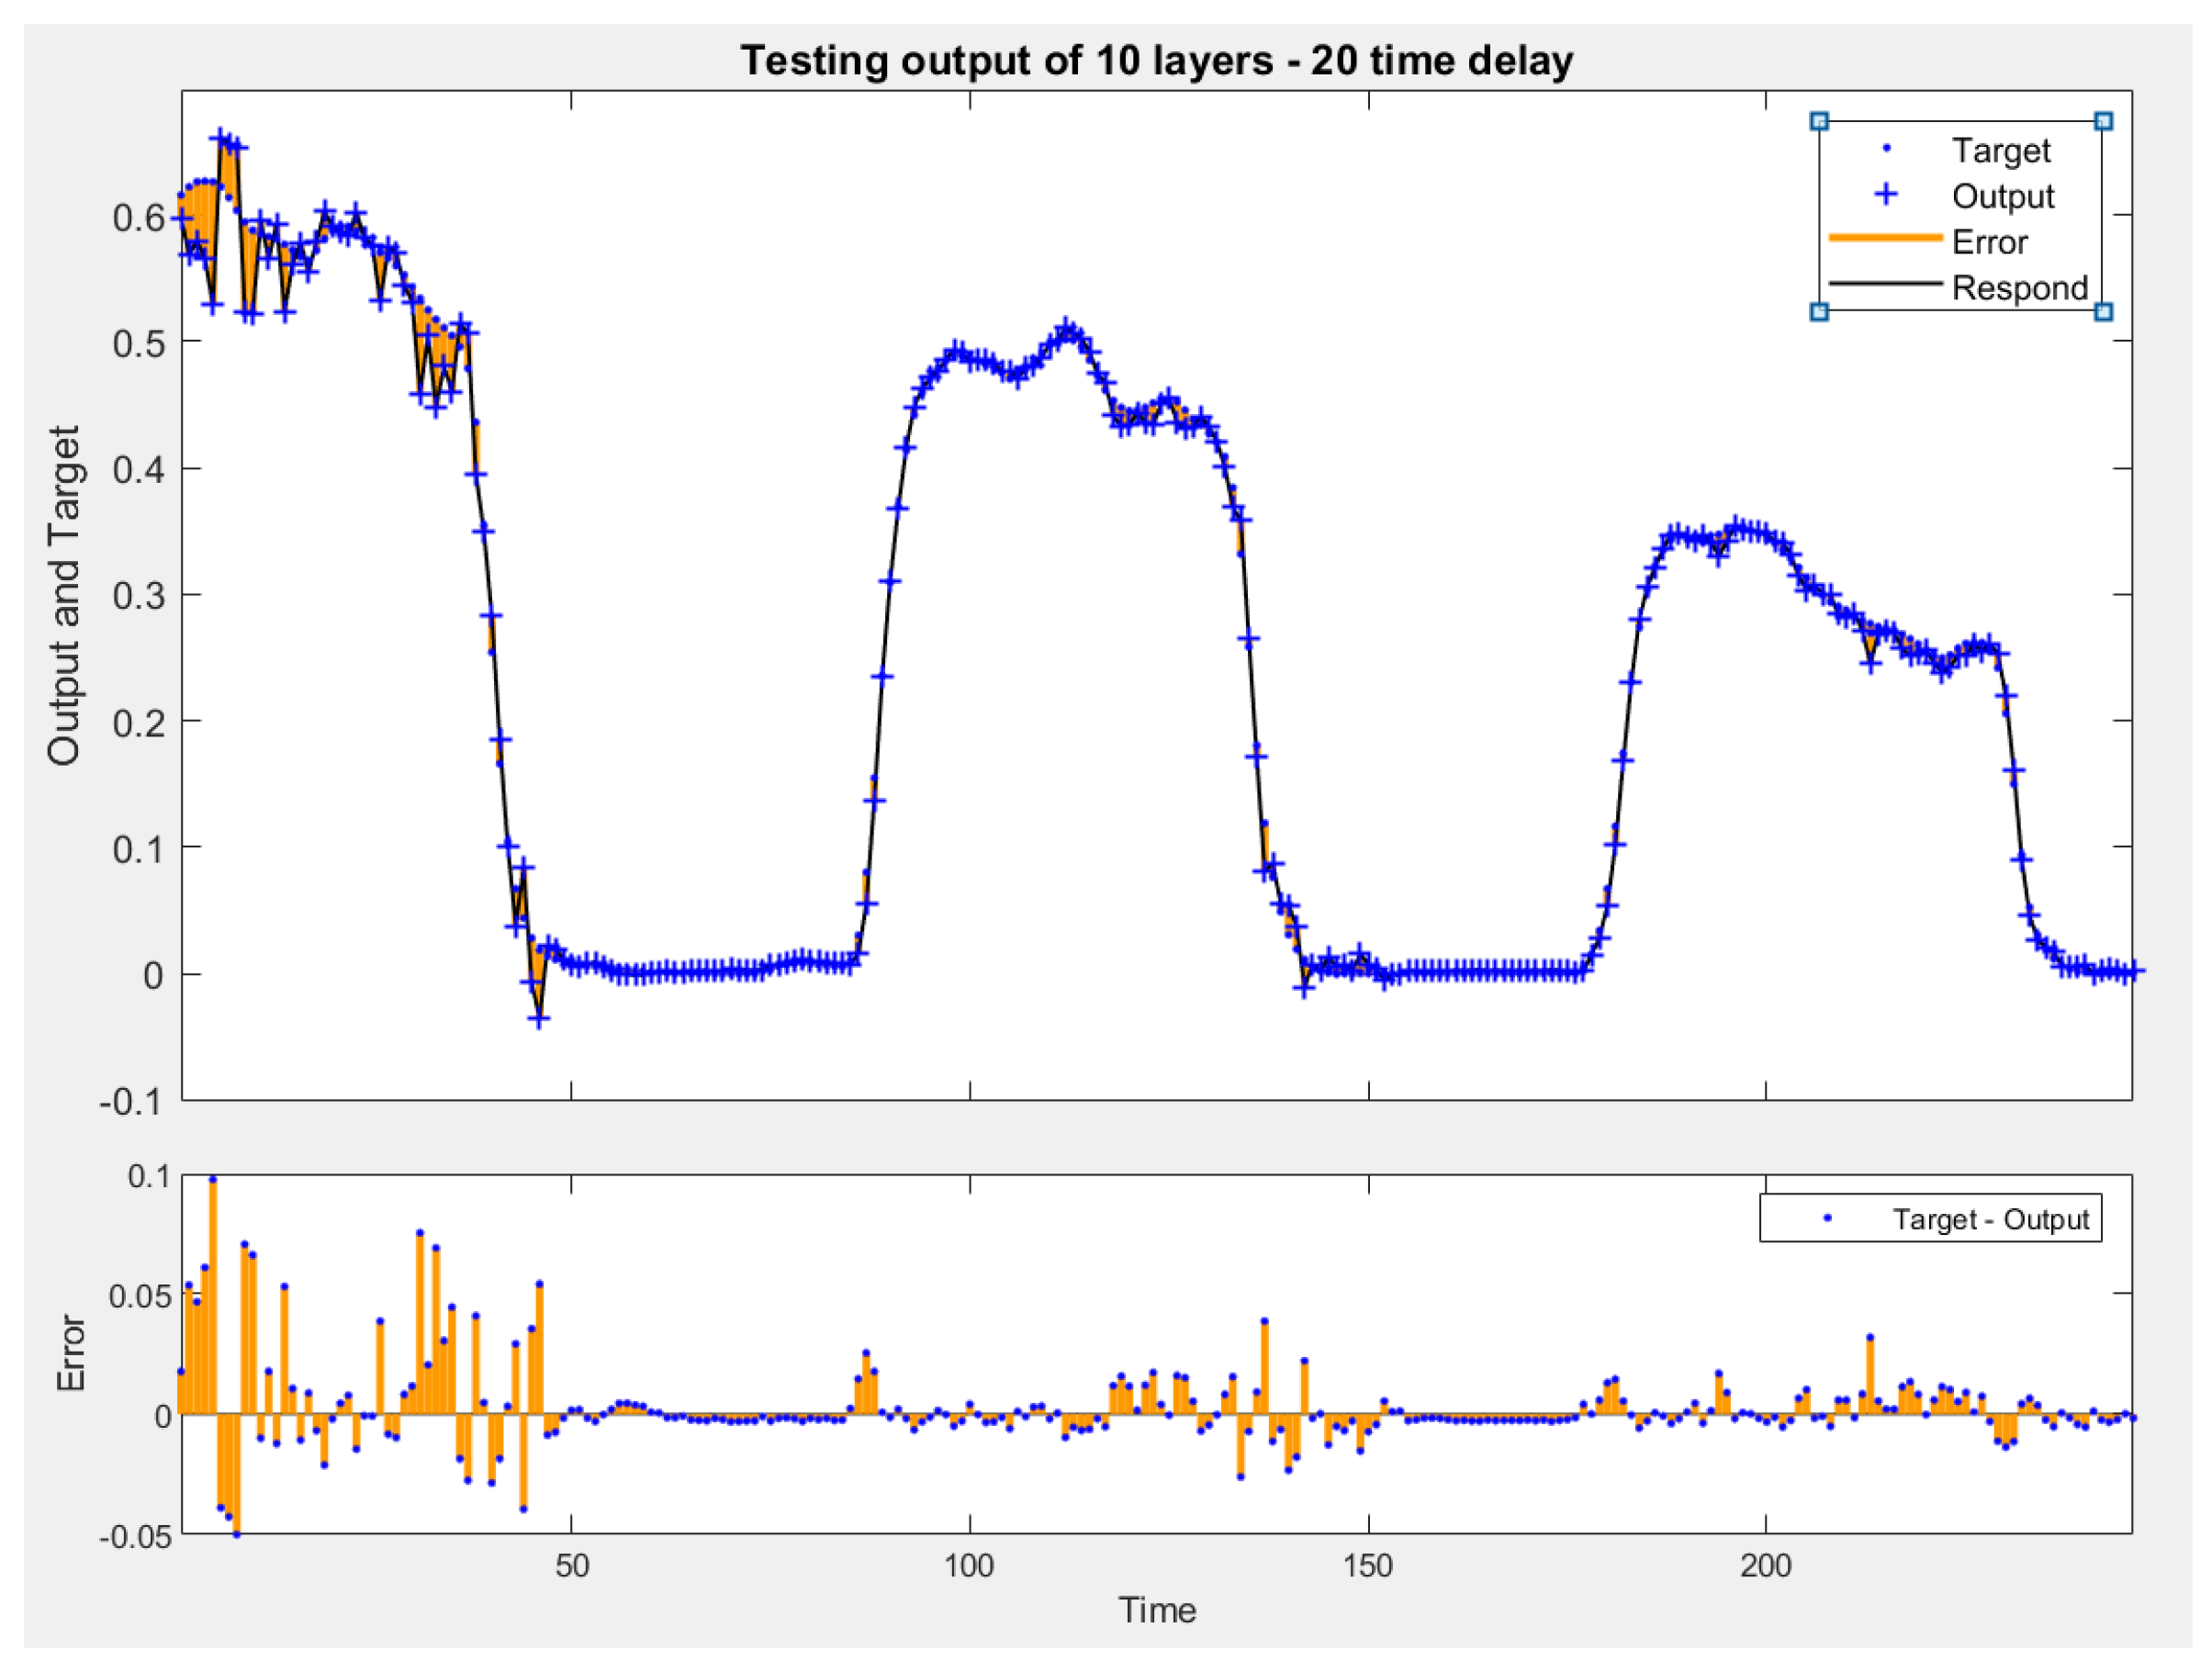The image size is (2212, 1672).
Task: Select the Error label in the legend
Action: click(x=1989, y=242)
